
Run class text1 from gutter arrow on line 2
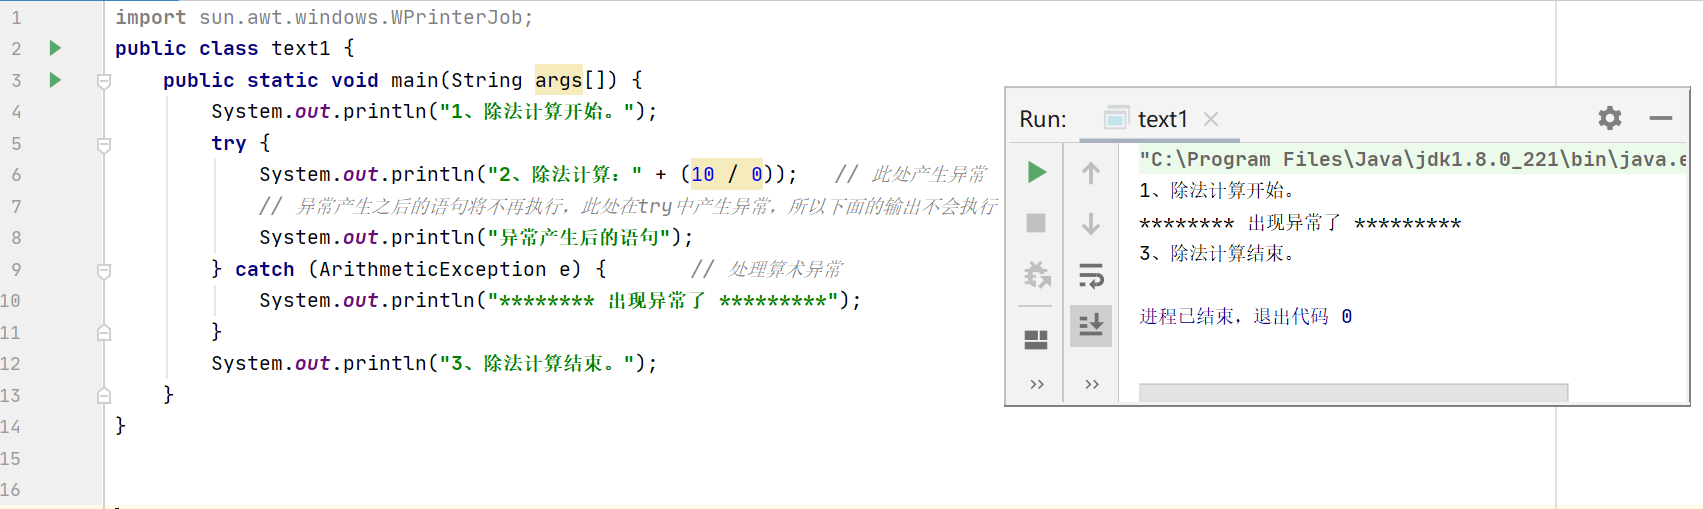[55, 48]
